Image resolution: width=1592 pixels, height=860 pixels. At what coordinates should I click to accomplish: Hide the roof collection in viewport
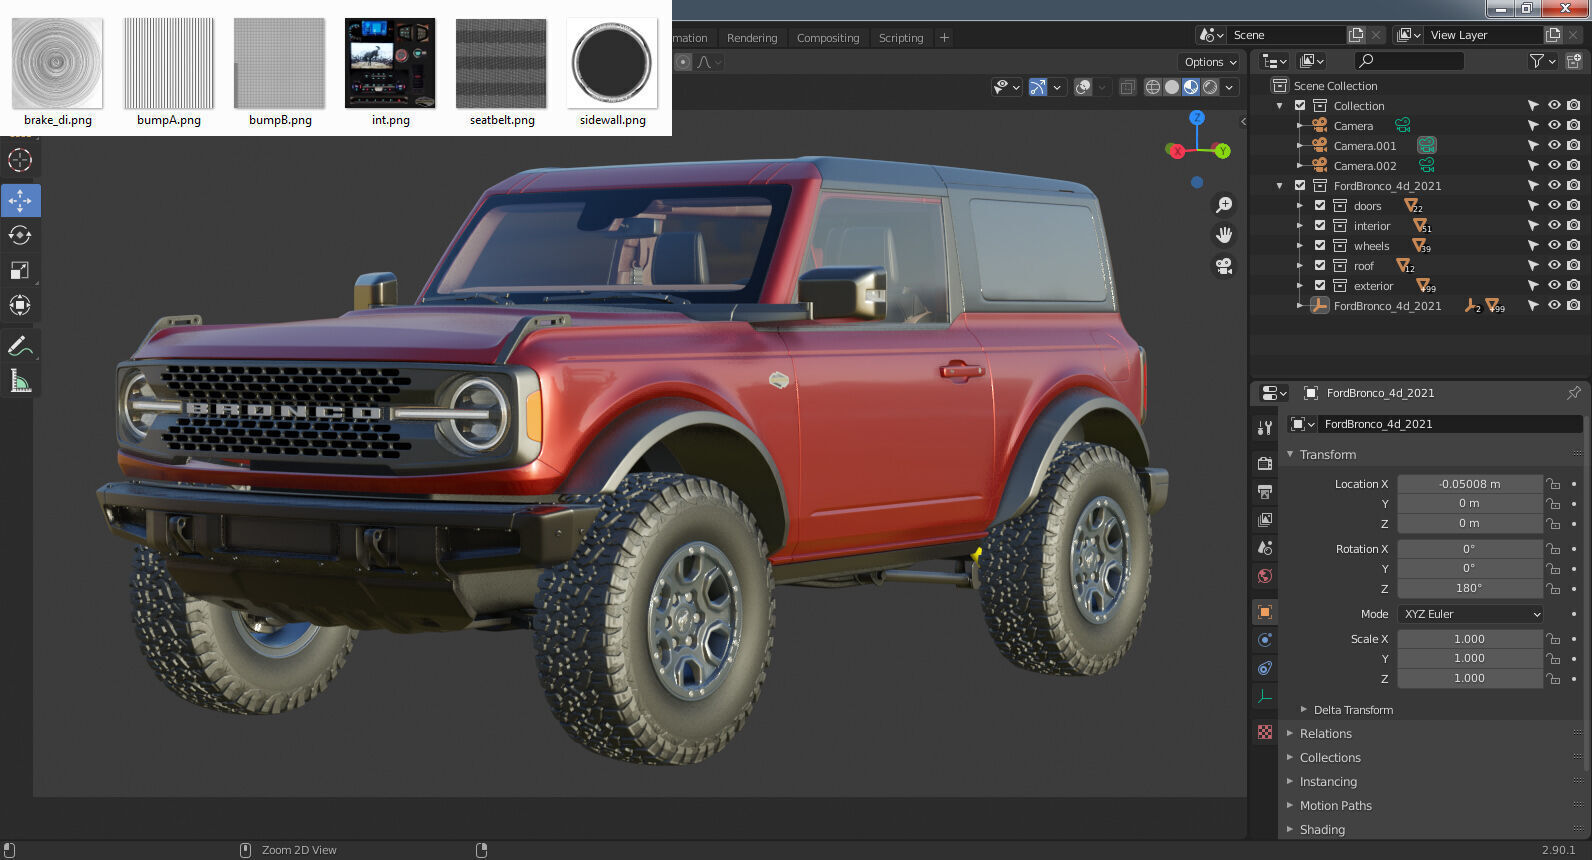[x=1554, y=265]
